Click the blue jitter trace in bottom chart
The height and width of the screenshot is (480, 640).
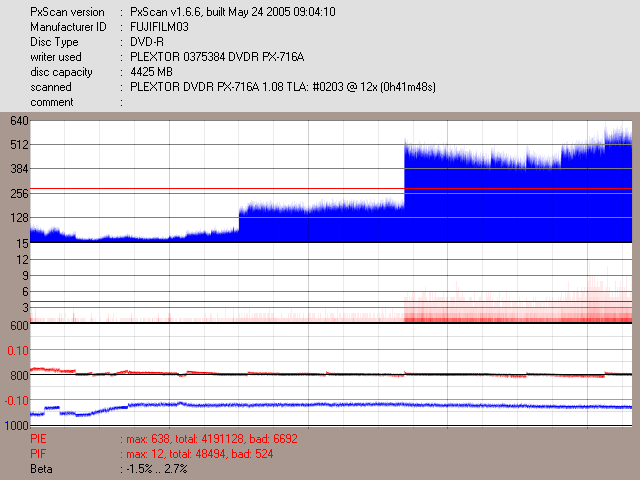[331, 405]
